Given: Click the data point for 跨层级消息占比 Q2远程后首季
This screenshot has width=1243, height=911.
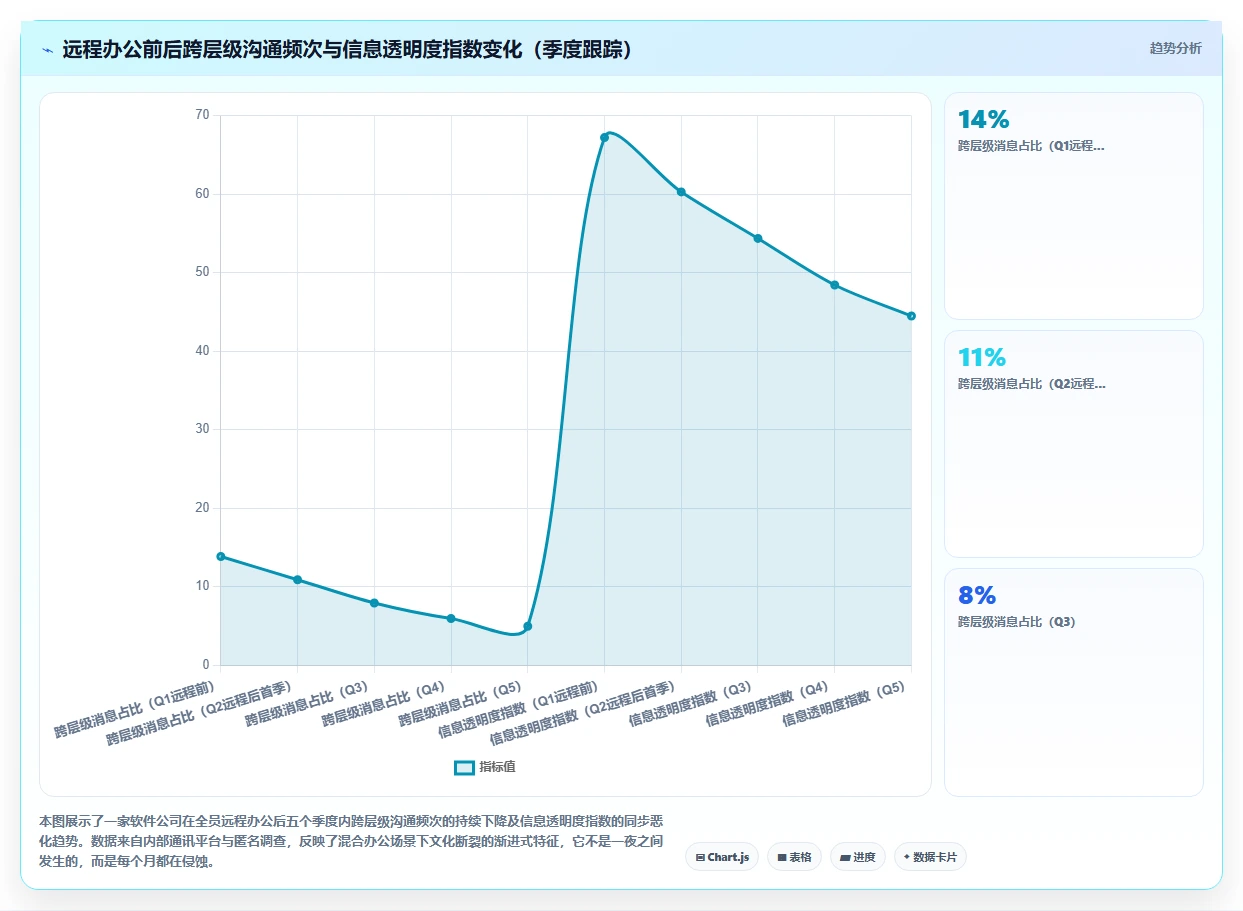Looking at the screenshot, I should 297,580.
